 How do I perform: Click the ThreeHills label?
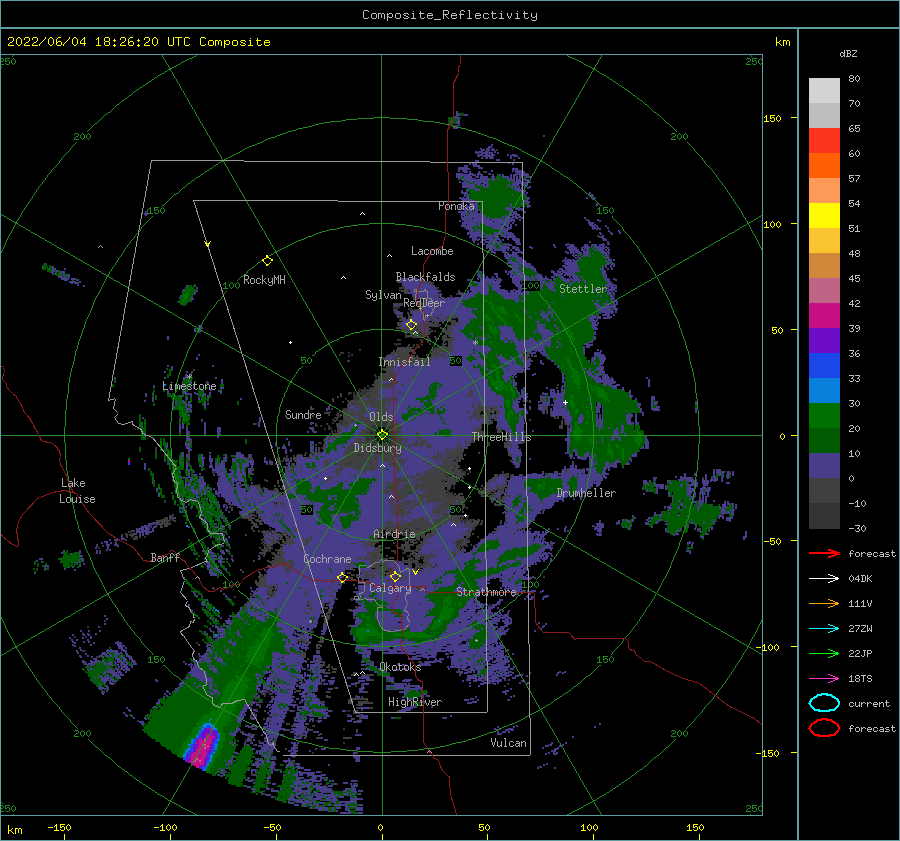click(x=502, y=437)
